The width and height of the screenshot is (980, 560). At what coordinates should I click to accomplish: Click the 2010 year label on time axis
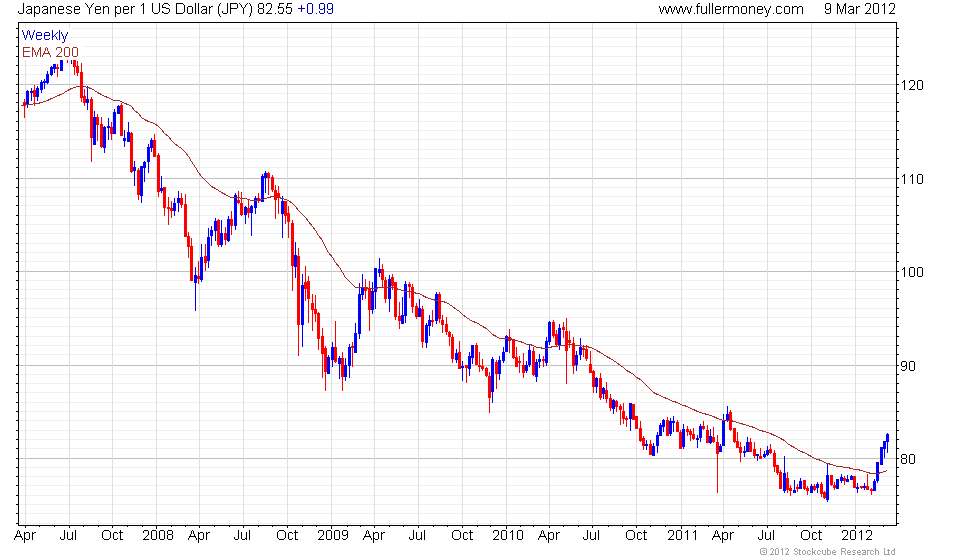pos(508,536)
